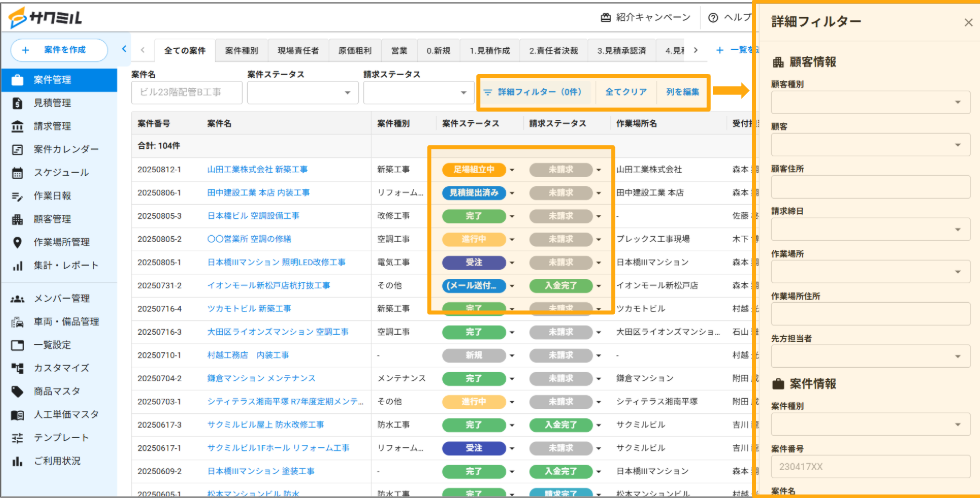Close the 詳細フィルター panel
The image size is (980, 498).
[x=967, y=22]
